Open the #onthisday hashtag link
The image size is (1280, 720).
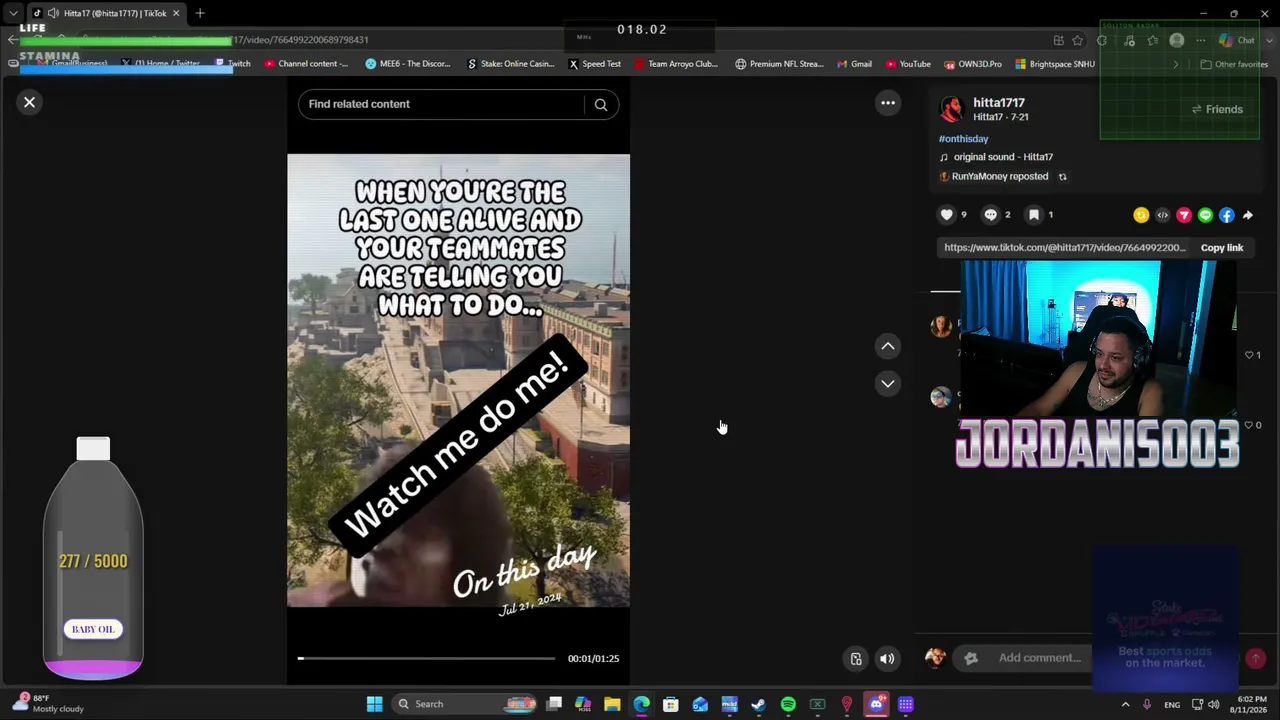(963, 139)
